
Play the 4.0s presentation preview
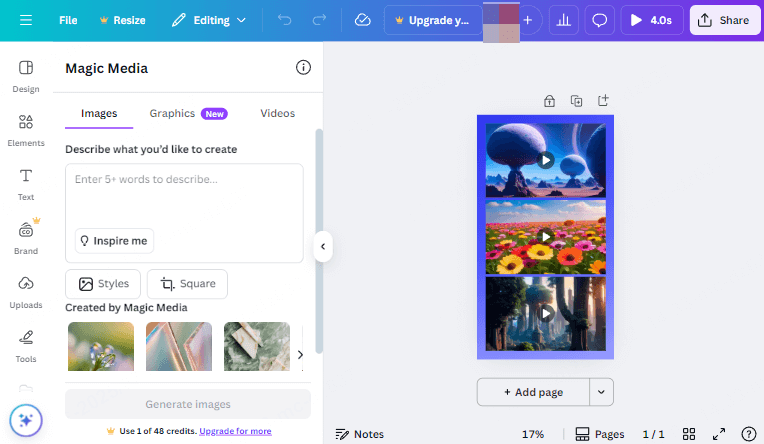click(x=651, y=20)
